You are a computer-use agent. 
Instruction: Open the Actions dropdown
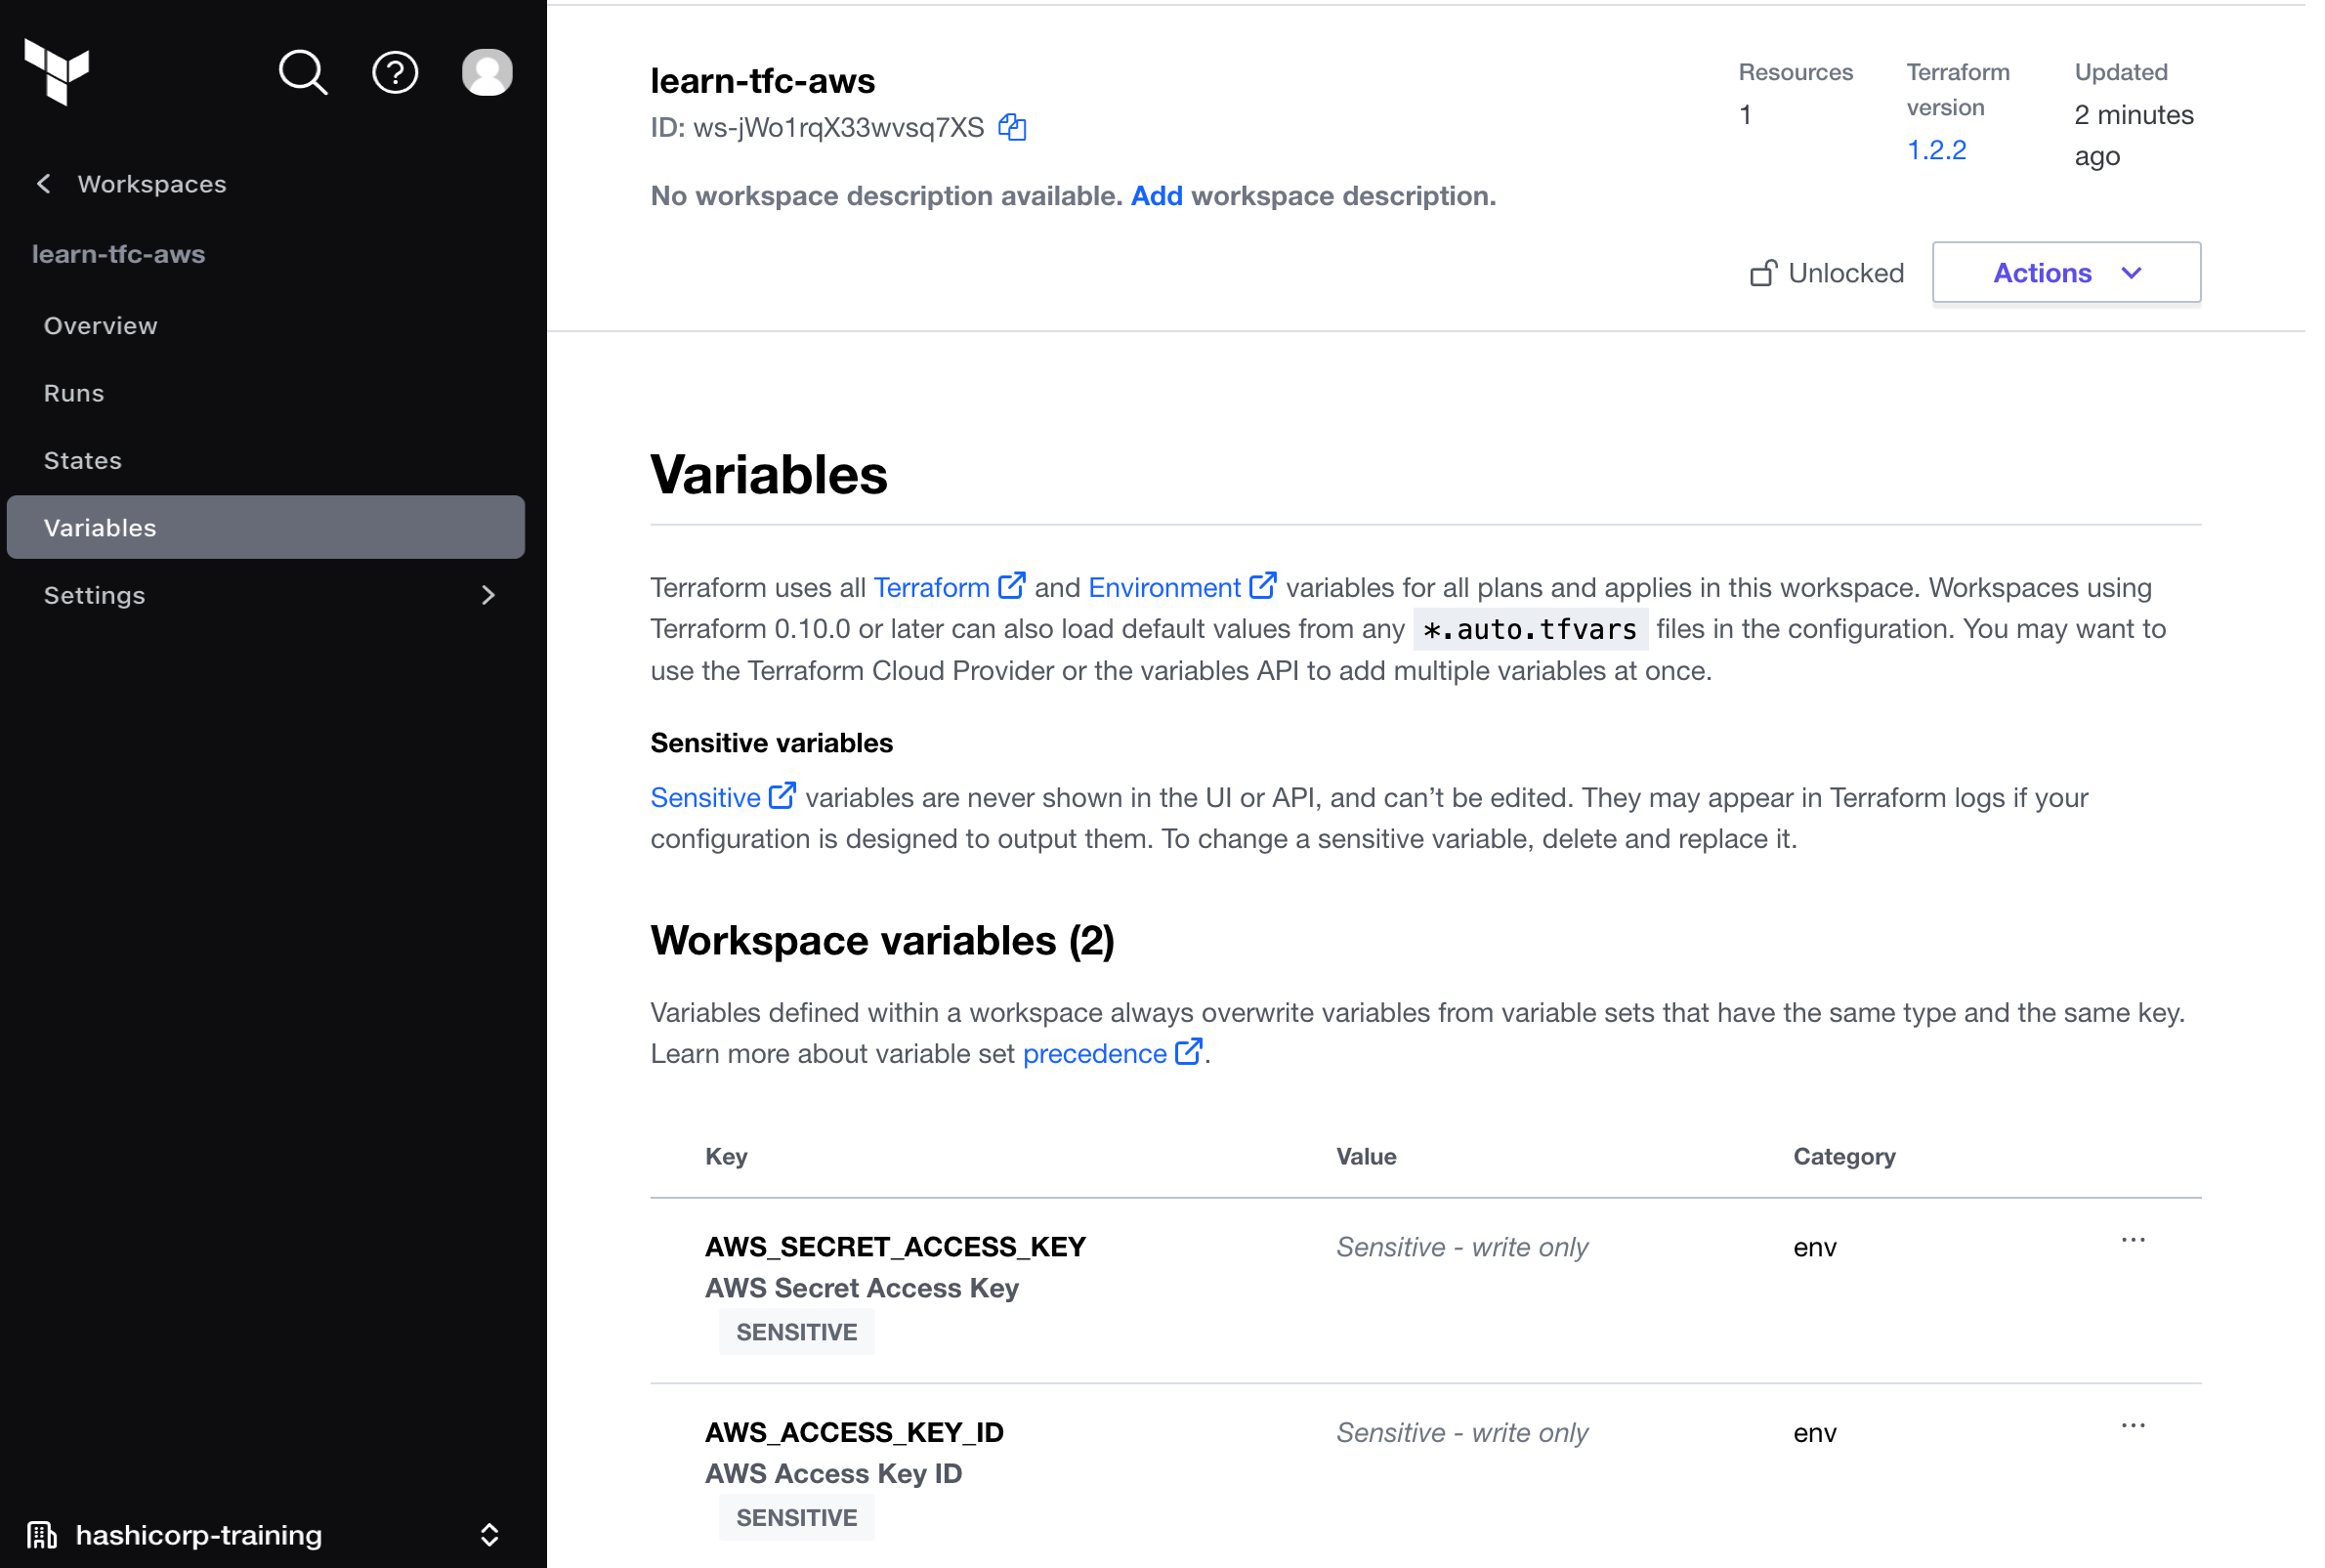tap(2065, 272)
